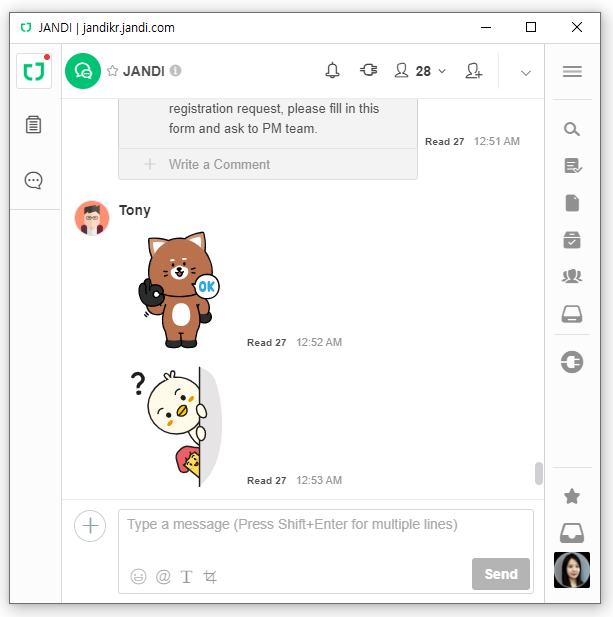The height and width of the screenshot is (617, 613).
Task: Open the round connect integrations icon
Action: [572, 362]
